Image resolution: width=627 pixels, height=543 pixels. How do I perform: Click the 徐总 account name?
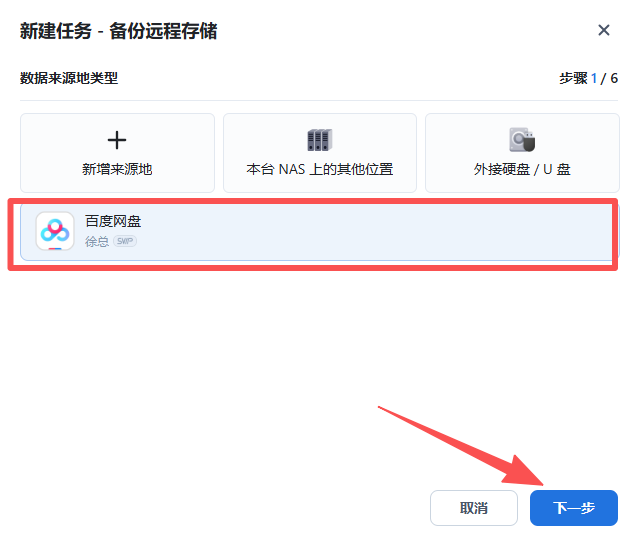(97, 242)
